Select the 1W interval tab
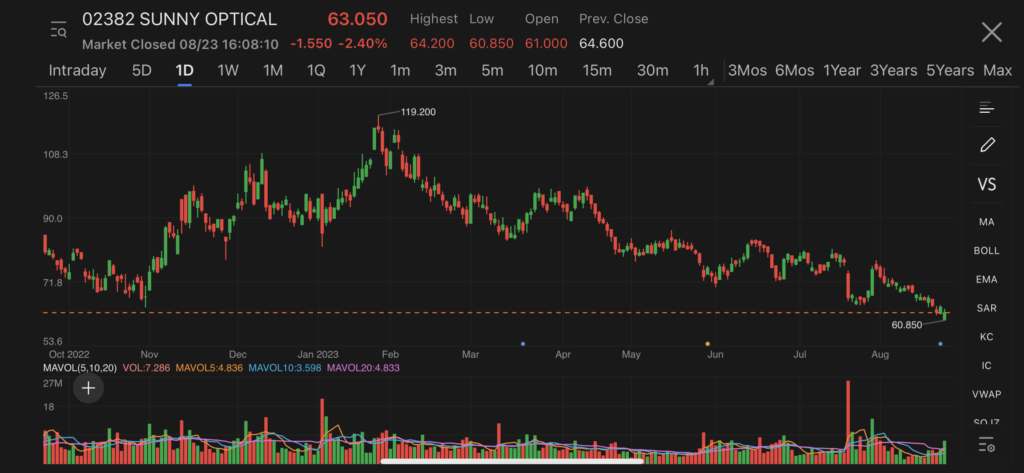 [x=228, y=71]
